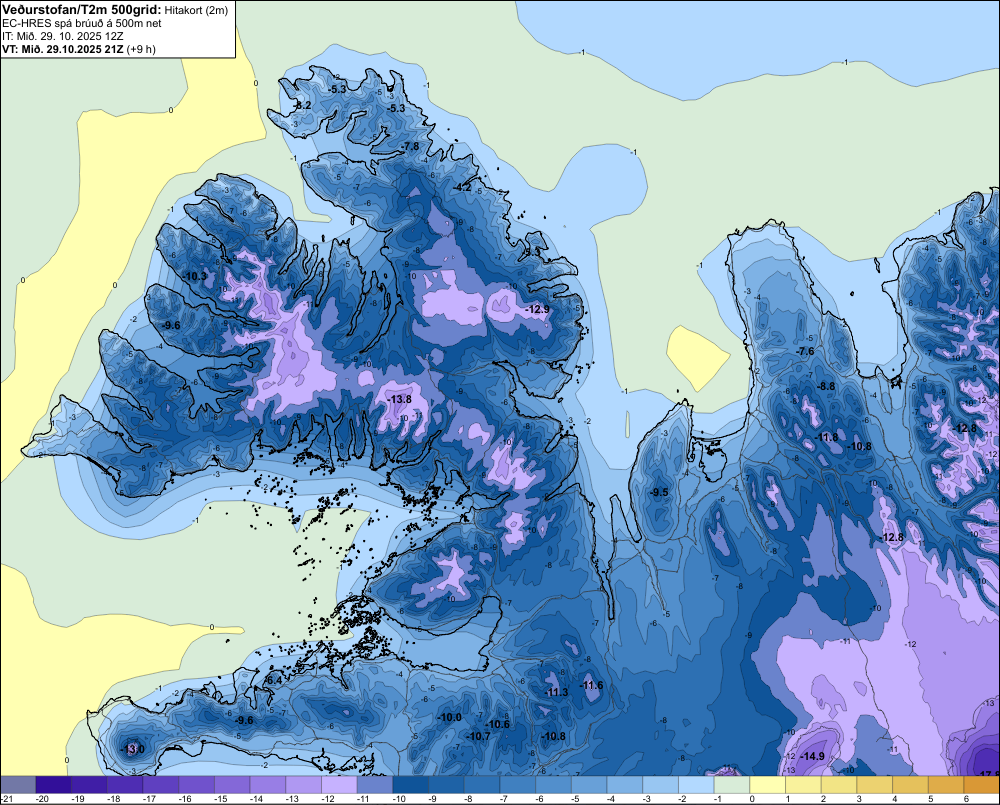Viewport: 1000px width, 805px height.
Task: Select the legend swatch labeled -6
Action: tap(554, 784)
